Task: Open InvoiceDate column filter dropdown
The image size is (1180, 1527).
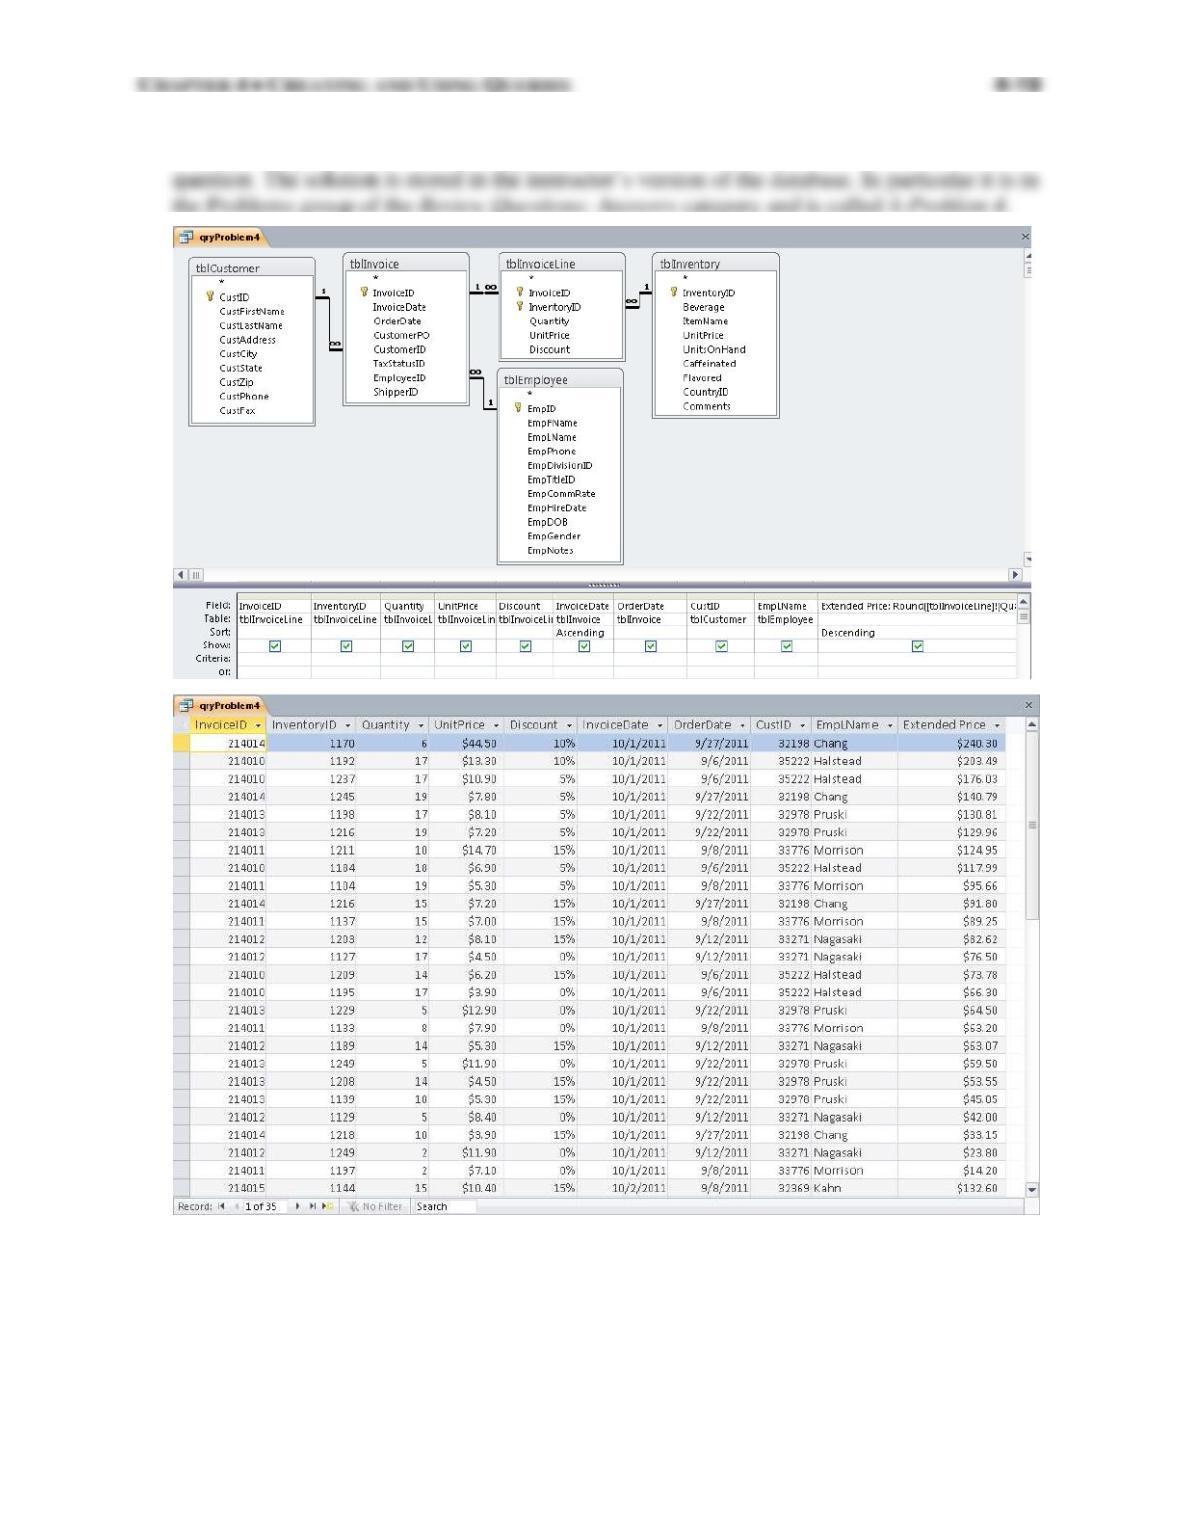Action: click(x=660, y=725)
